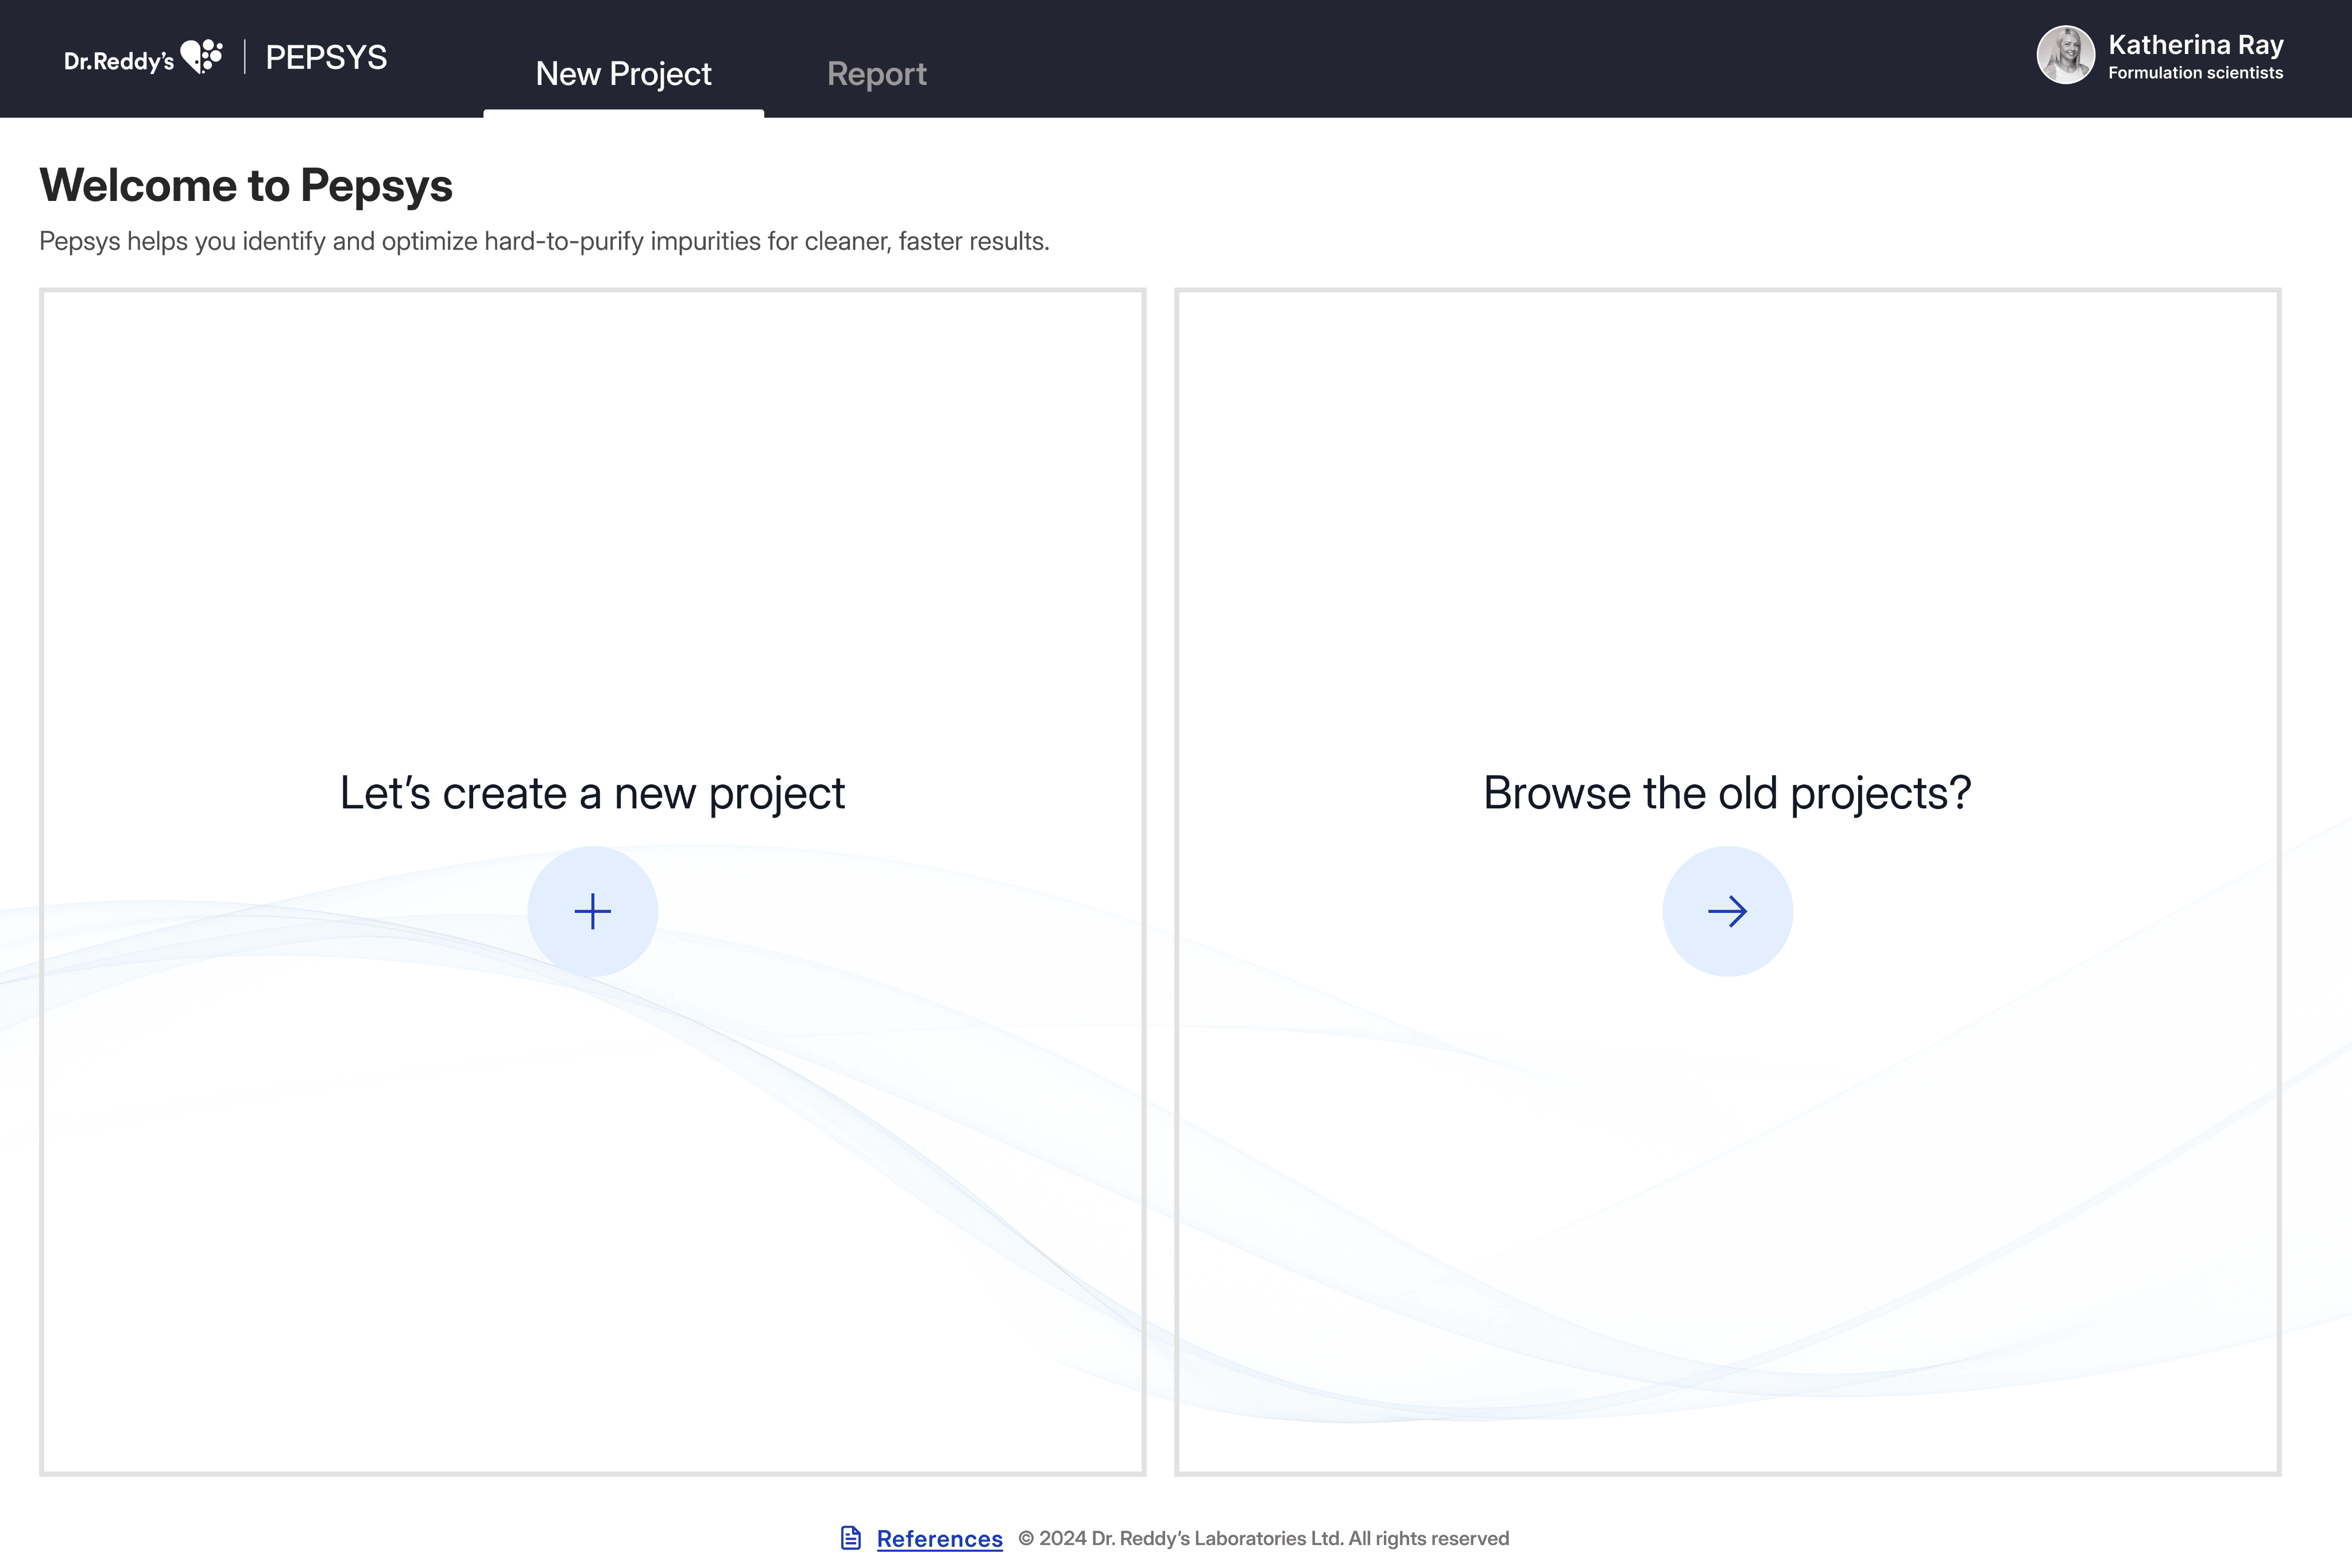This screenshot has height=1568, width=2352.
Task: Click the right arrow browse icon
Action: click(x=1727, y=911)
